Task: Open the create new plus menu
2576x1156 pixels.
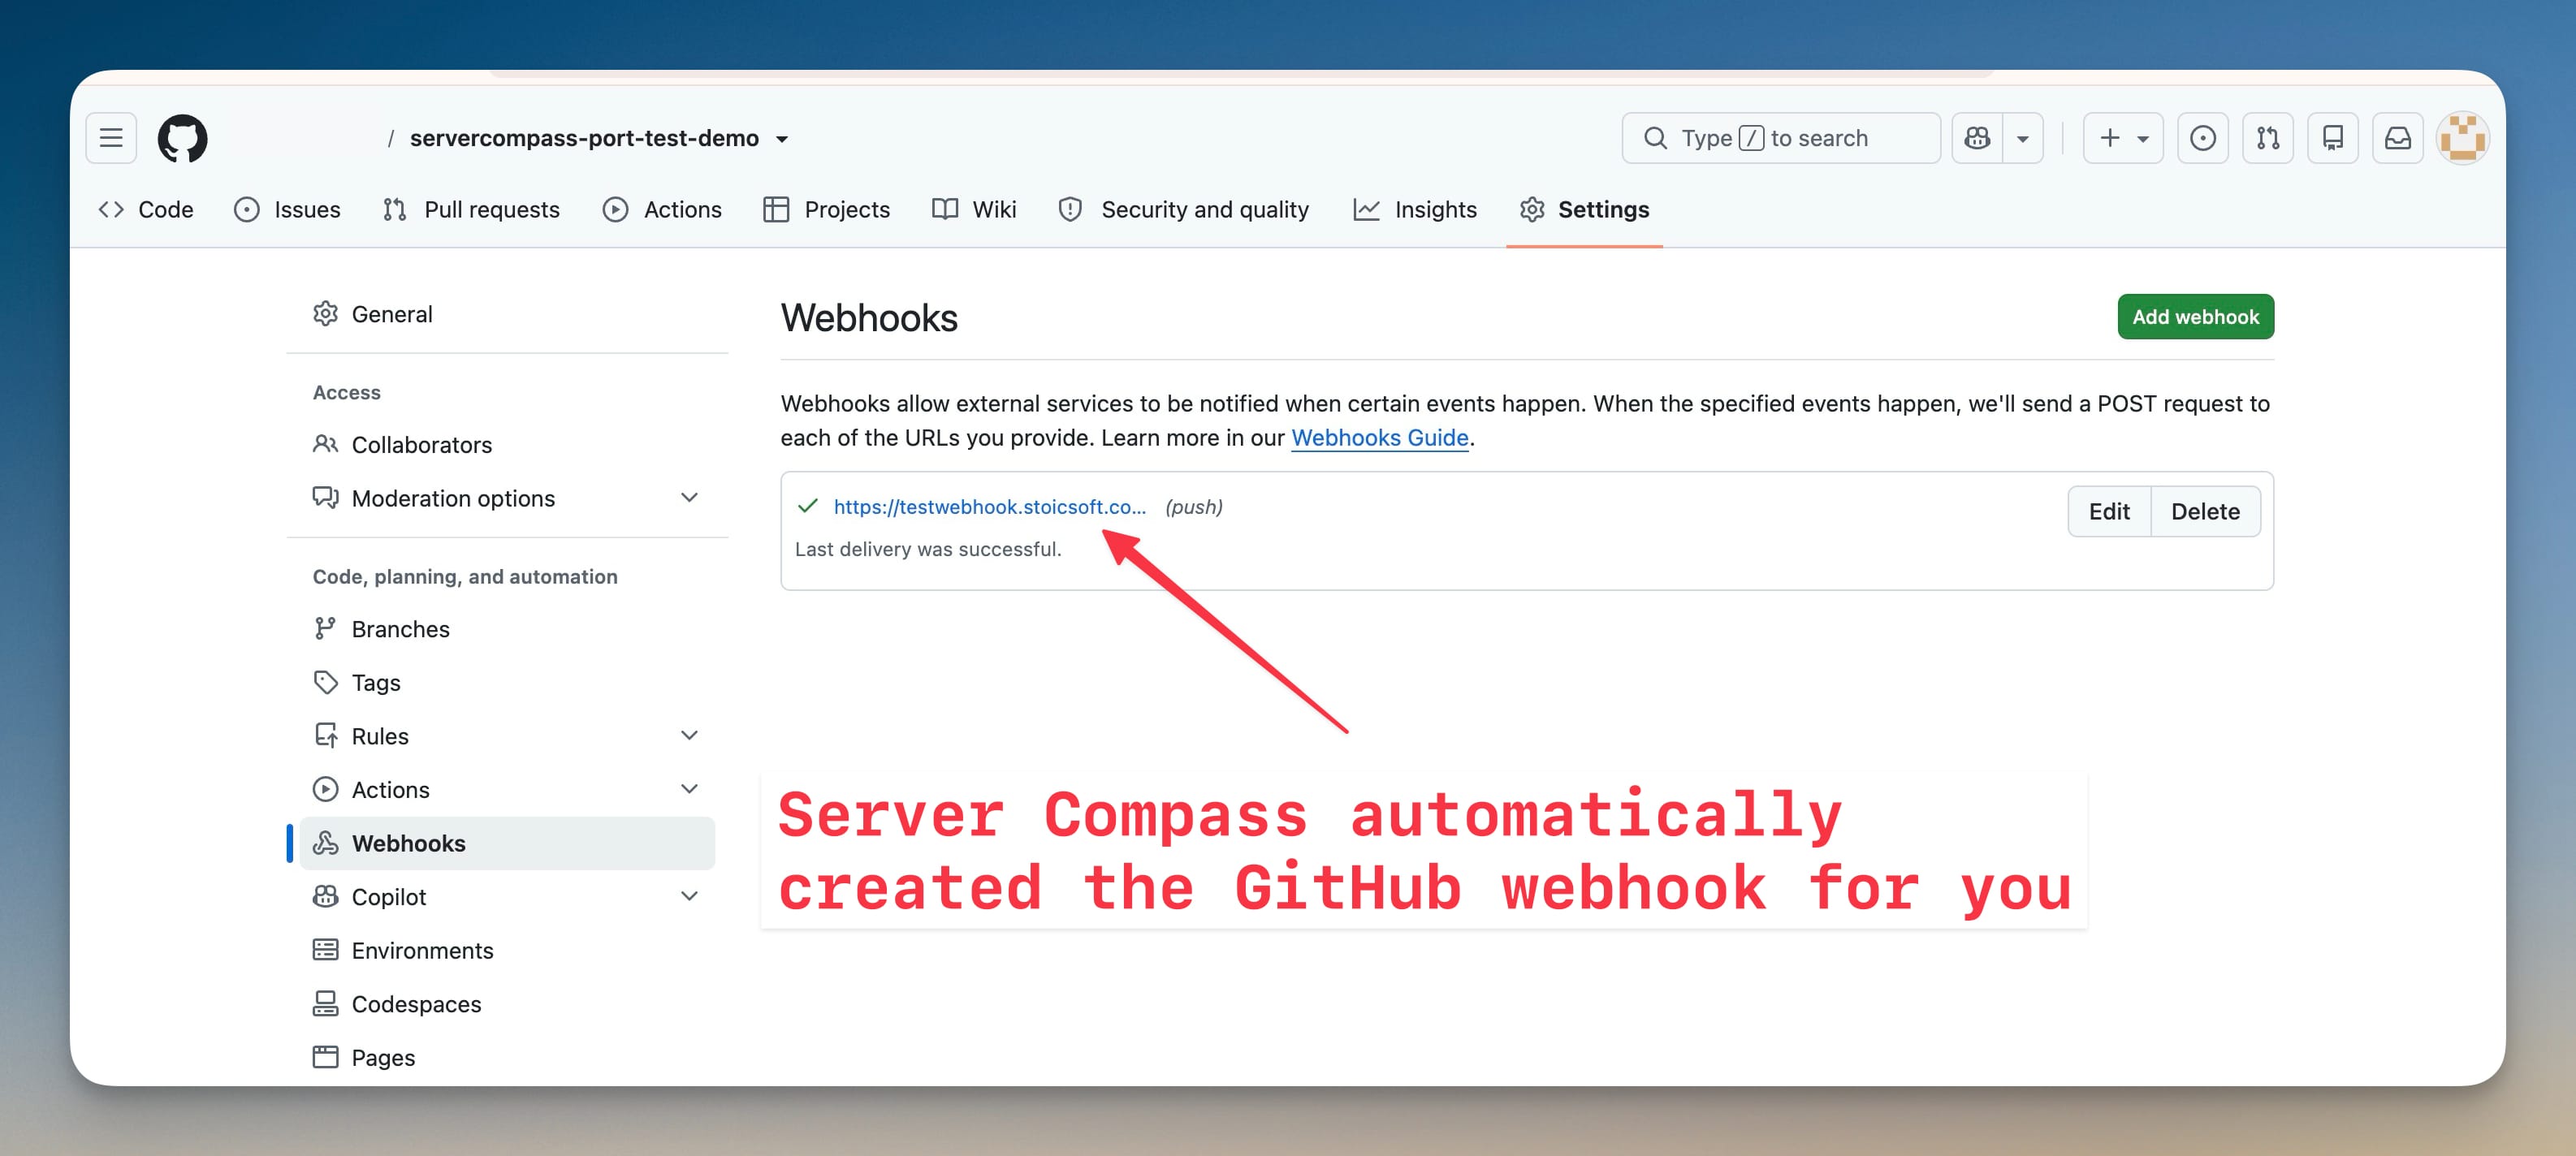Action: pos(2123,138)
